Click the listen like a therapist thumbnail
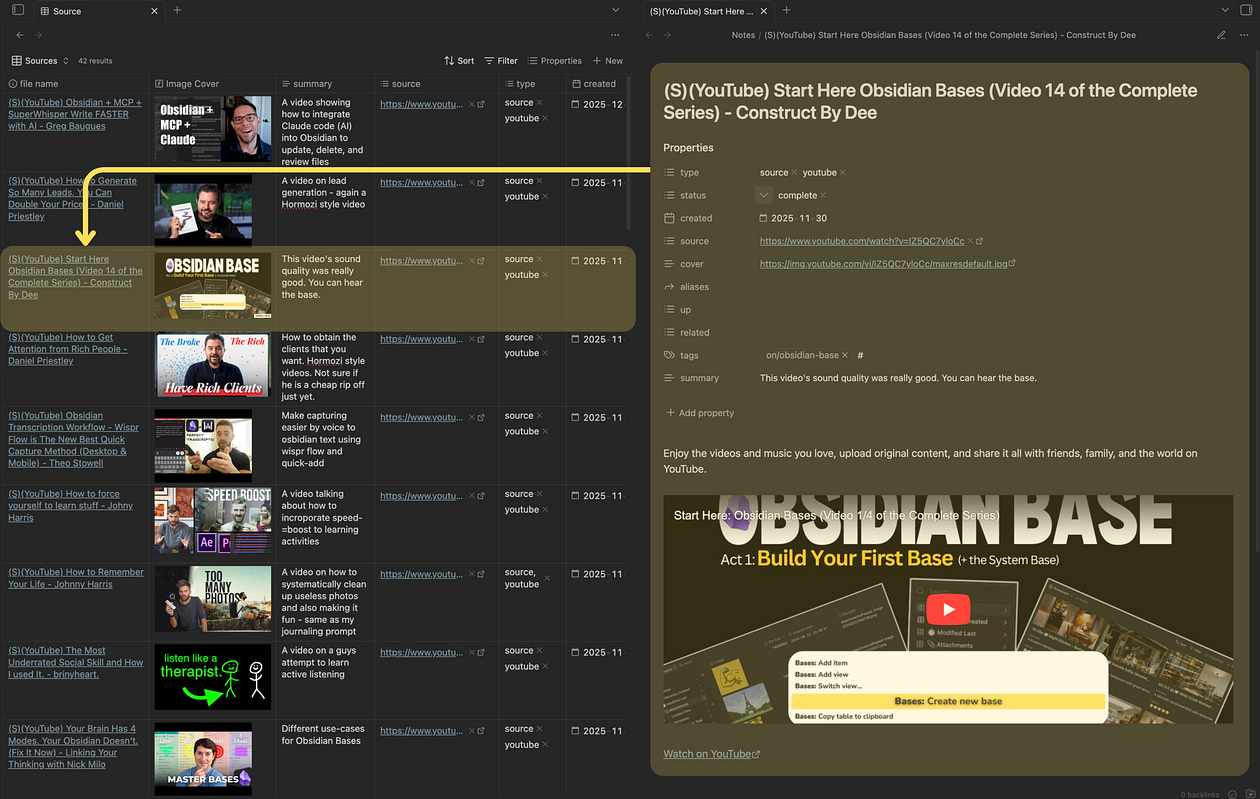The image size is (1260, 799). click(212, 677)
